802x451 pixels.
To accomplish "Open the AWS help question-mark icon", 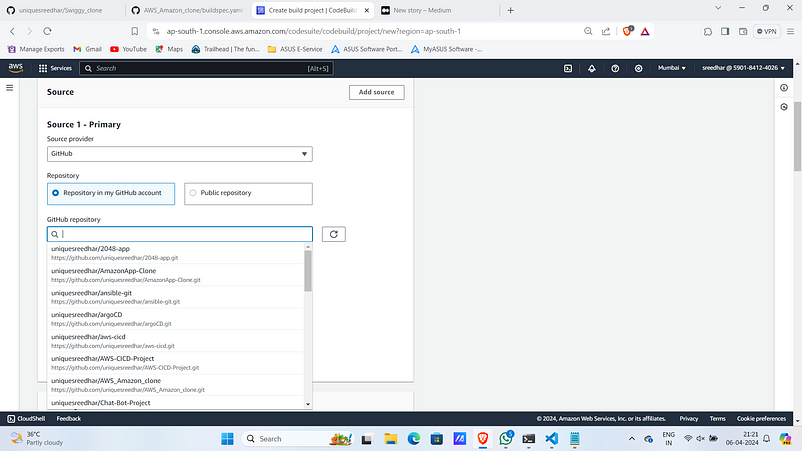I will [615, 68].
